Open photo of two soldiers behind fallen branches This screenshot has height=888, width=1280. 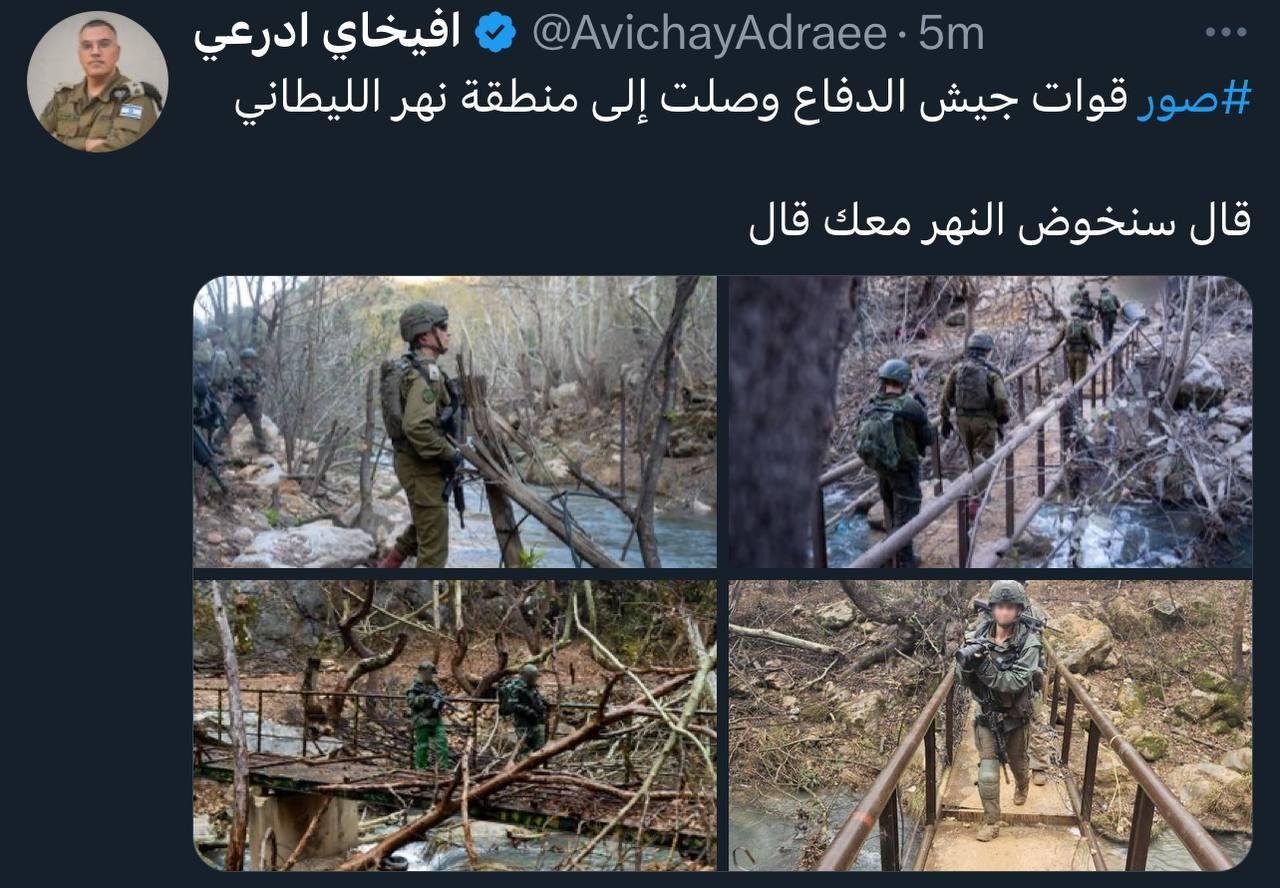455,725
